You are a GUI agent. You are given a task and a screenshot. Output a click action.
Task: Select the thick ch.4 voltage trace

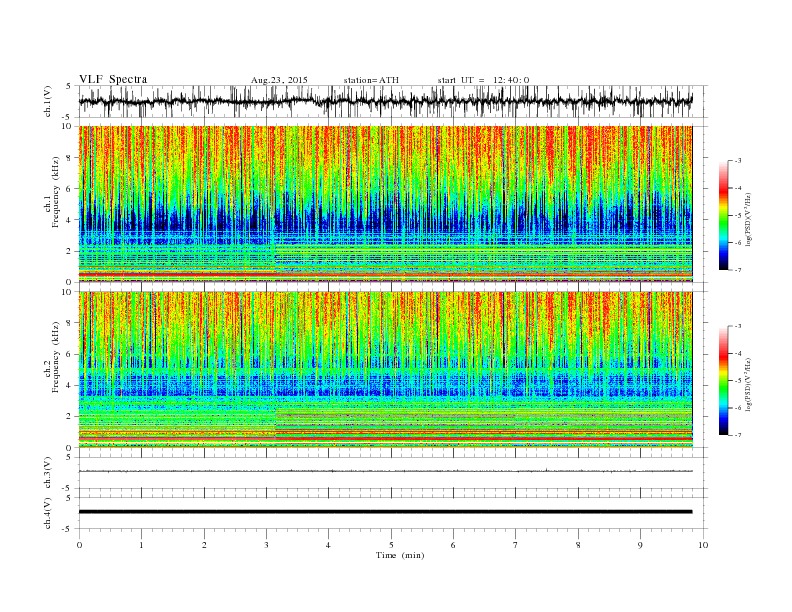point(385,512)
